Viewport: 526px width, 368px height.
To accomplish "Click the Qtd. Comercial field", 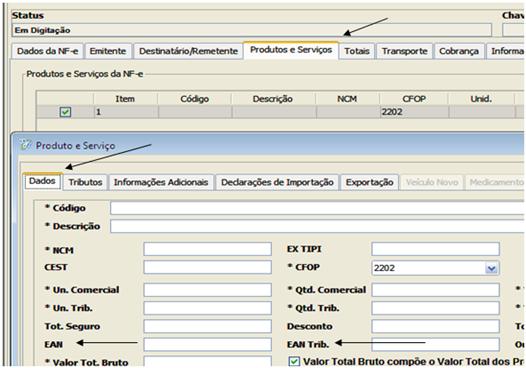I will 435,290.
